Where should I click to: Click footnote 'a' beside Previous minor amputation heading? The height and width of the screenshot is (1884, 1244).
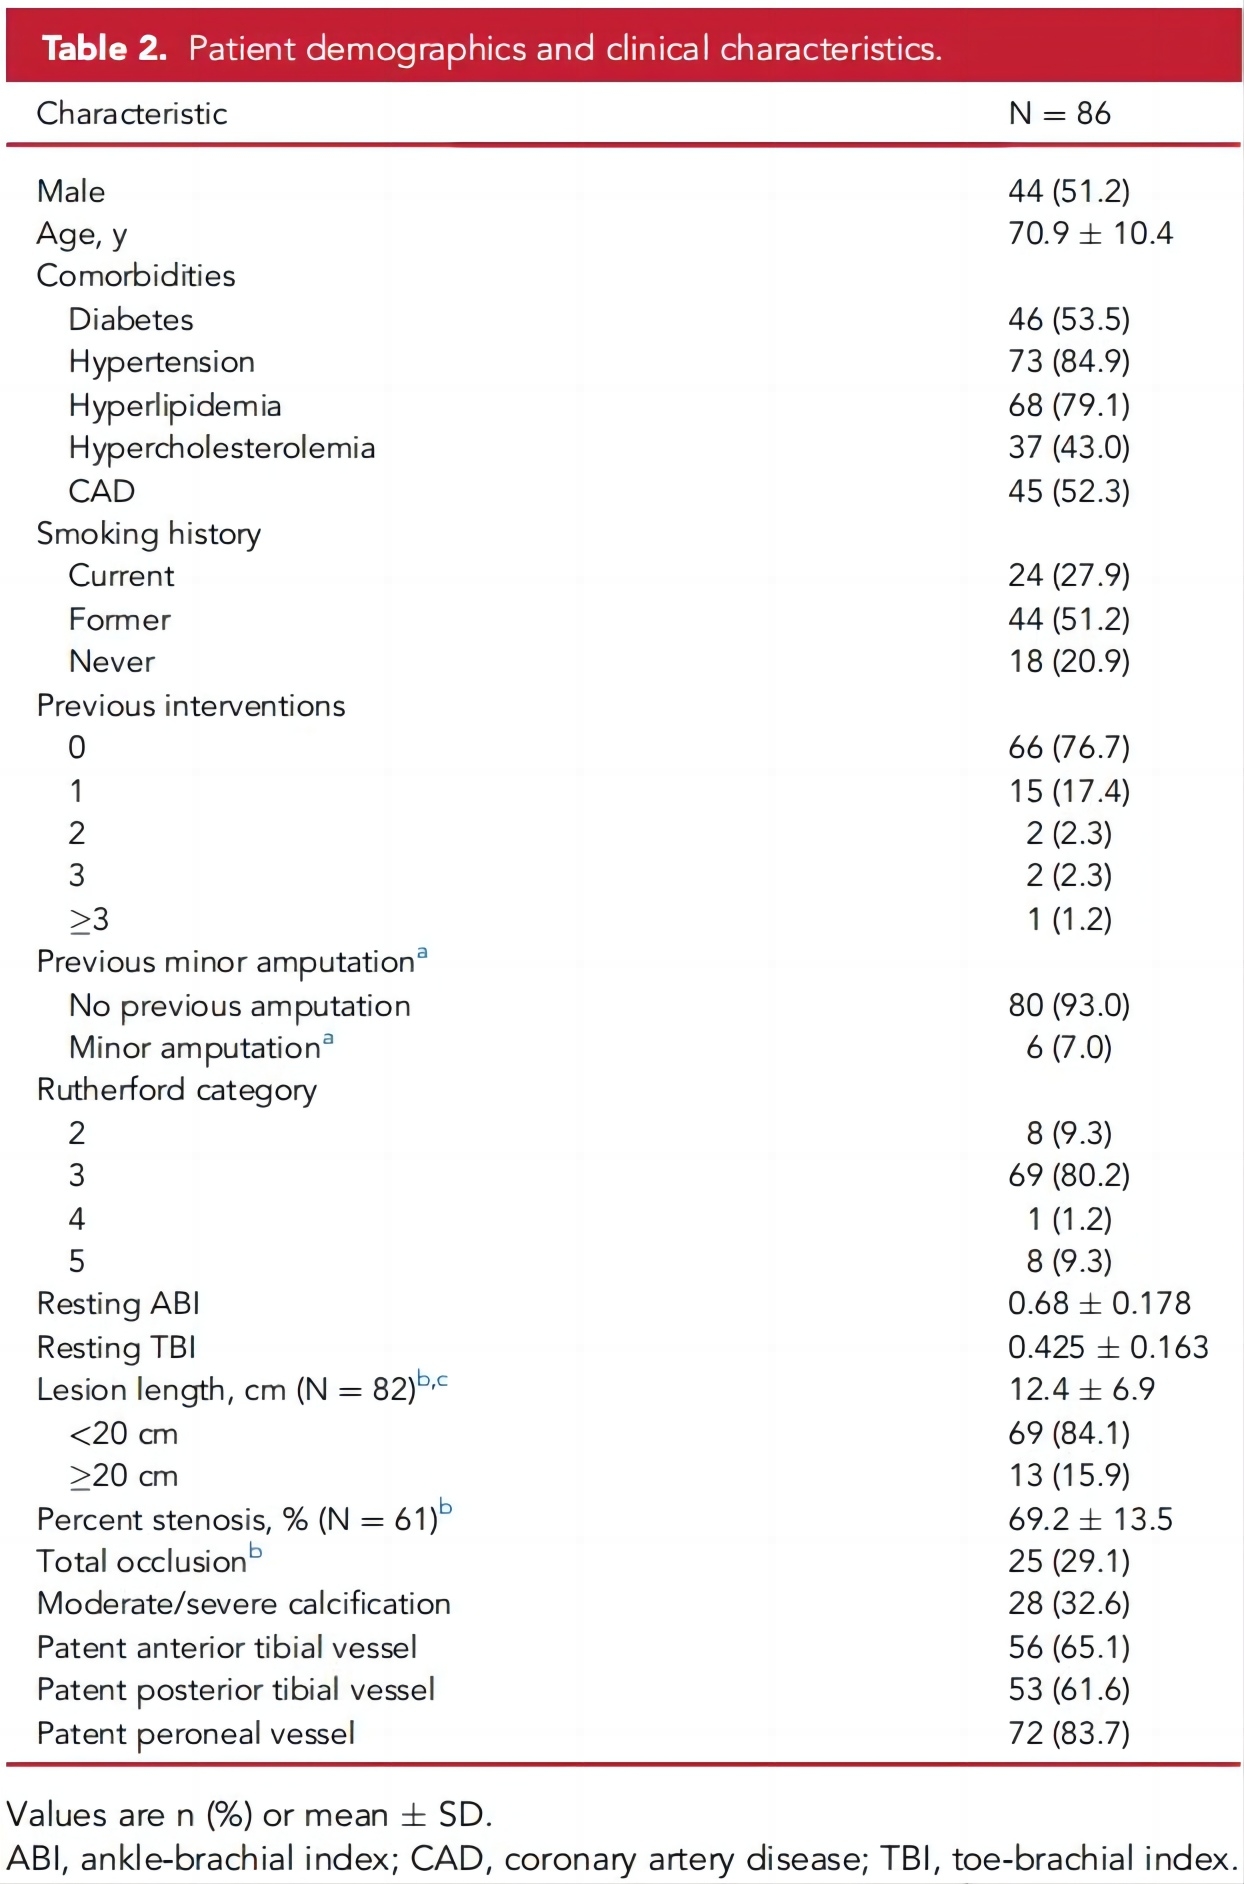422,953
